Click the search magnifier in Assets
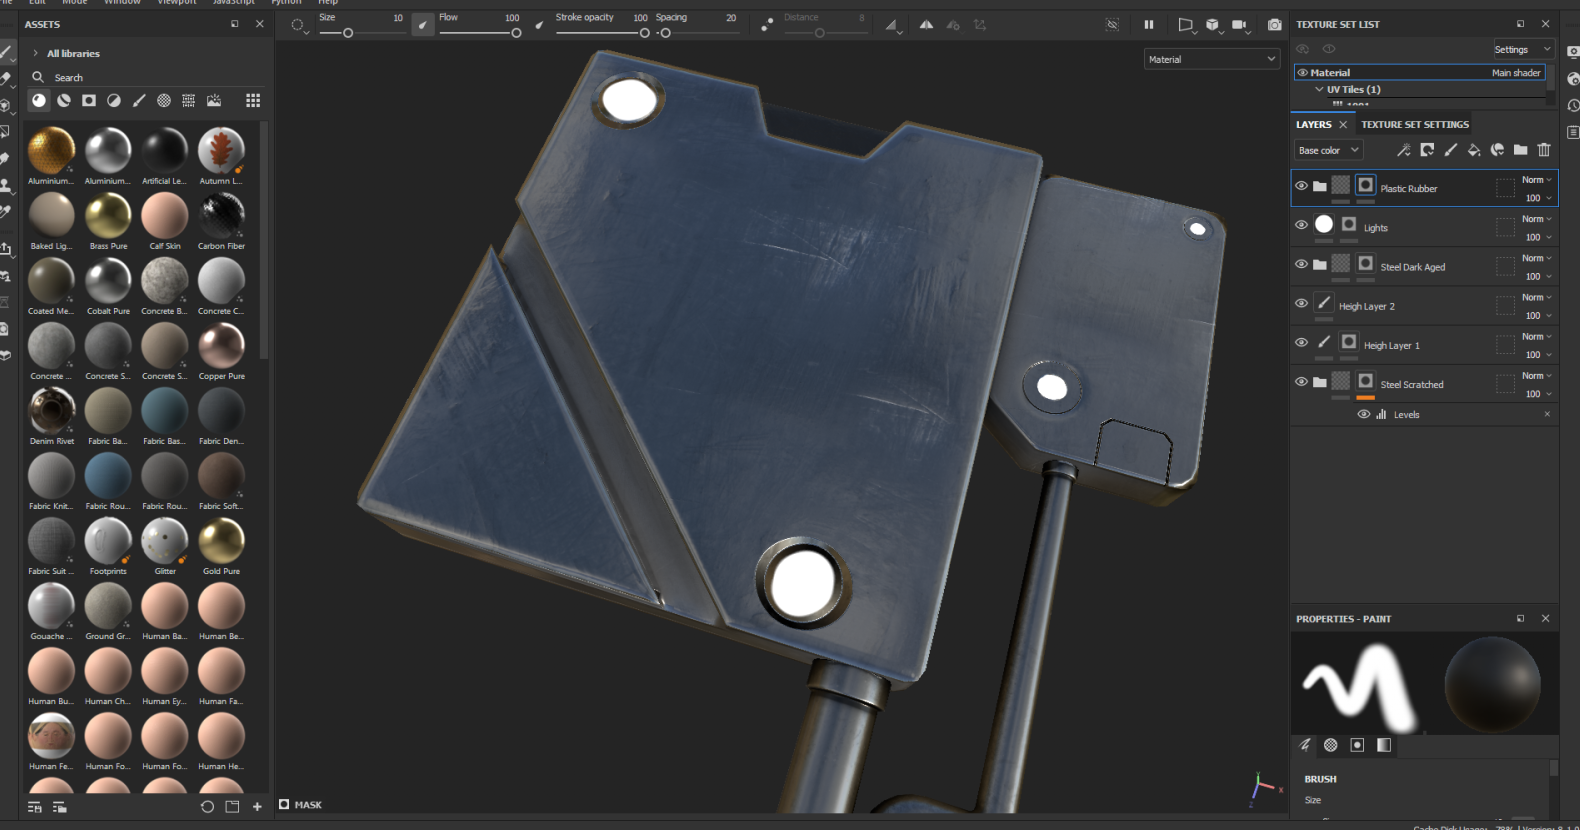1580x830 pixels. (38, 77)
